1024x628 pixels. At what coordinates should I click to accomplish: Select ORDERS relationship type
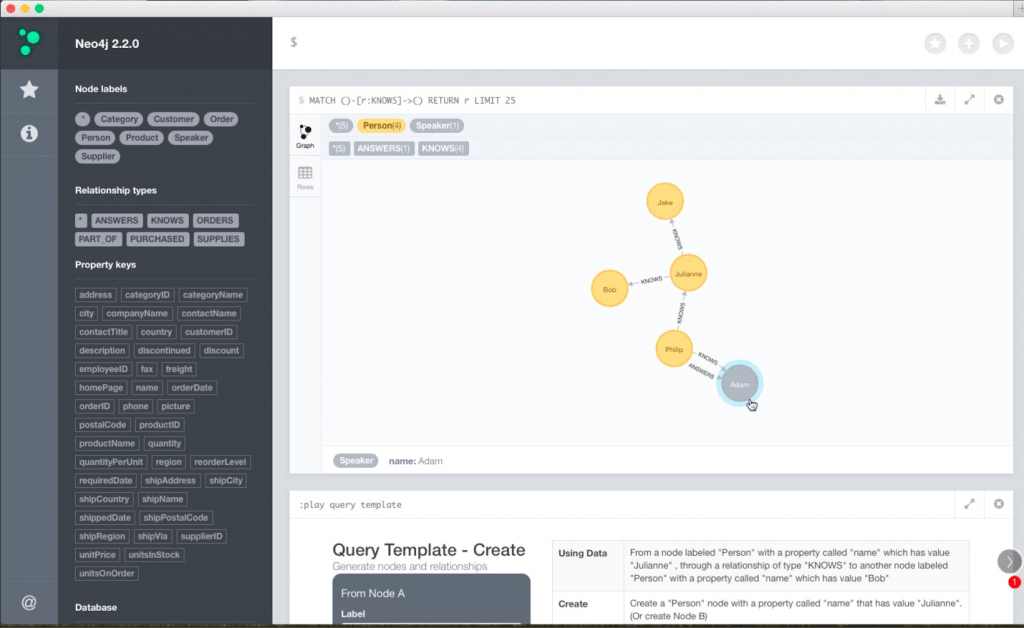(215, 221)
